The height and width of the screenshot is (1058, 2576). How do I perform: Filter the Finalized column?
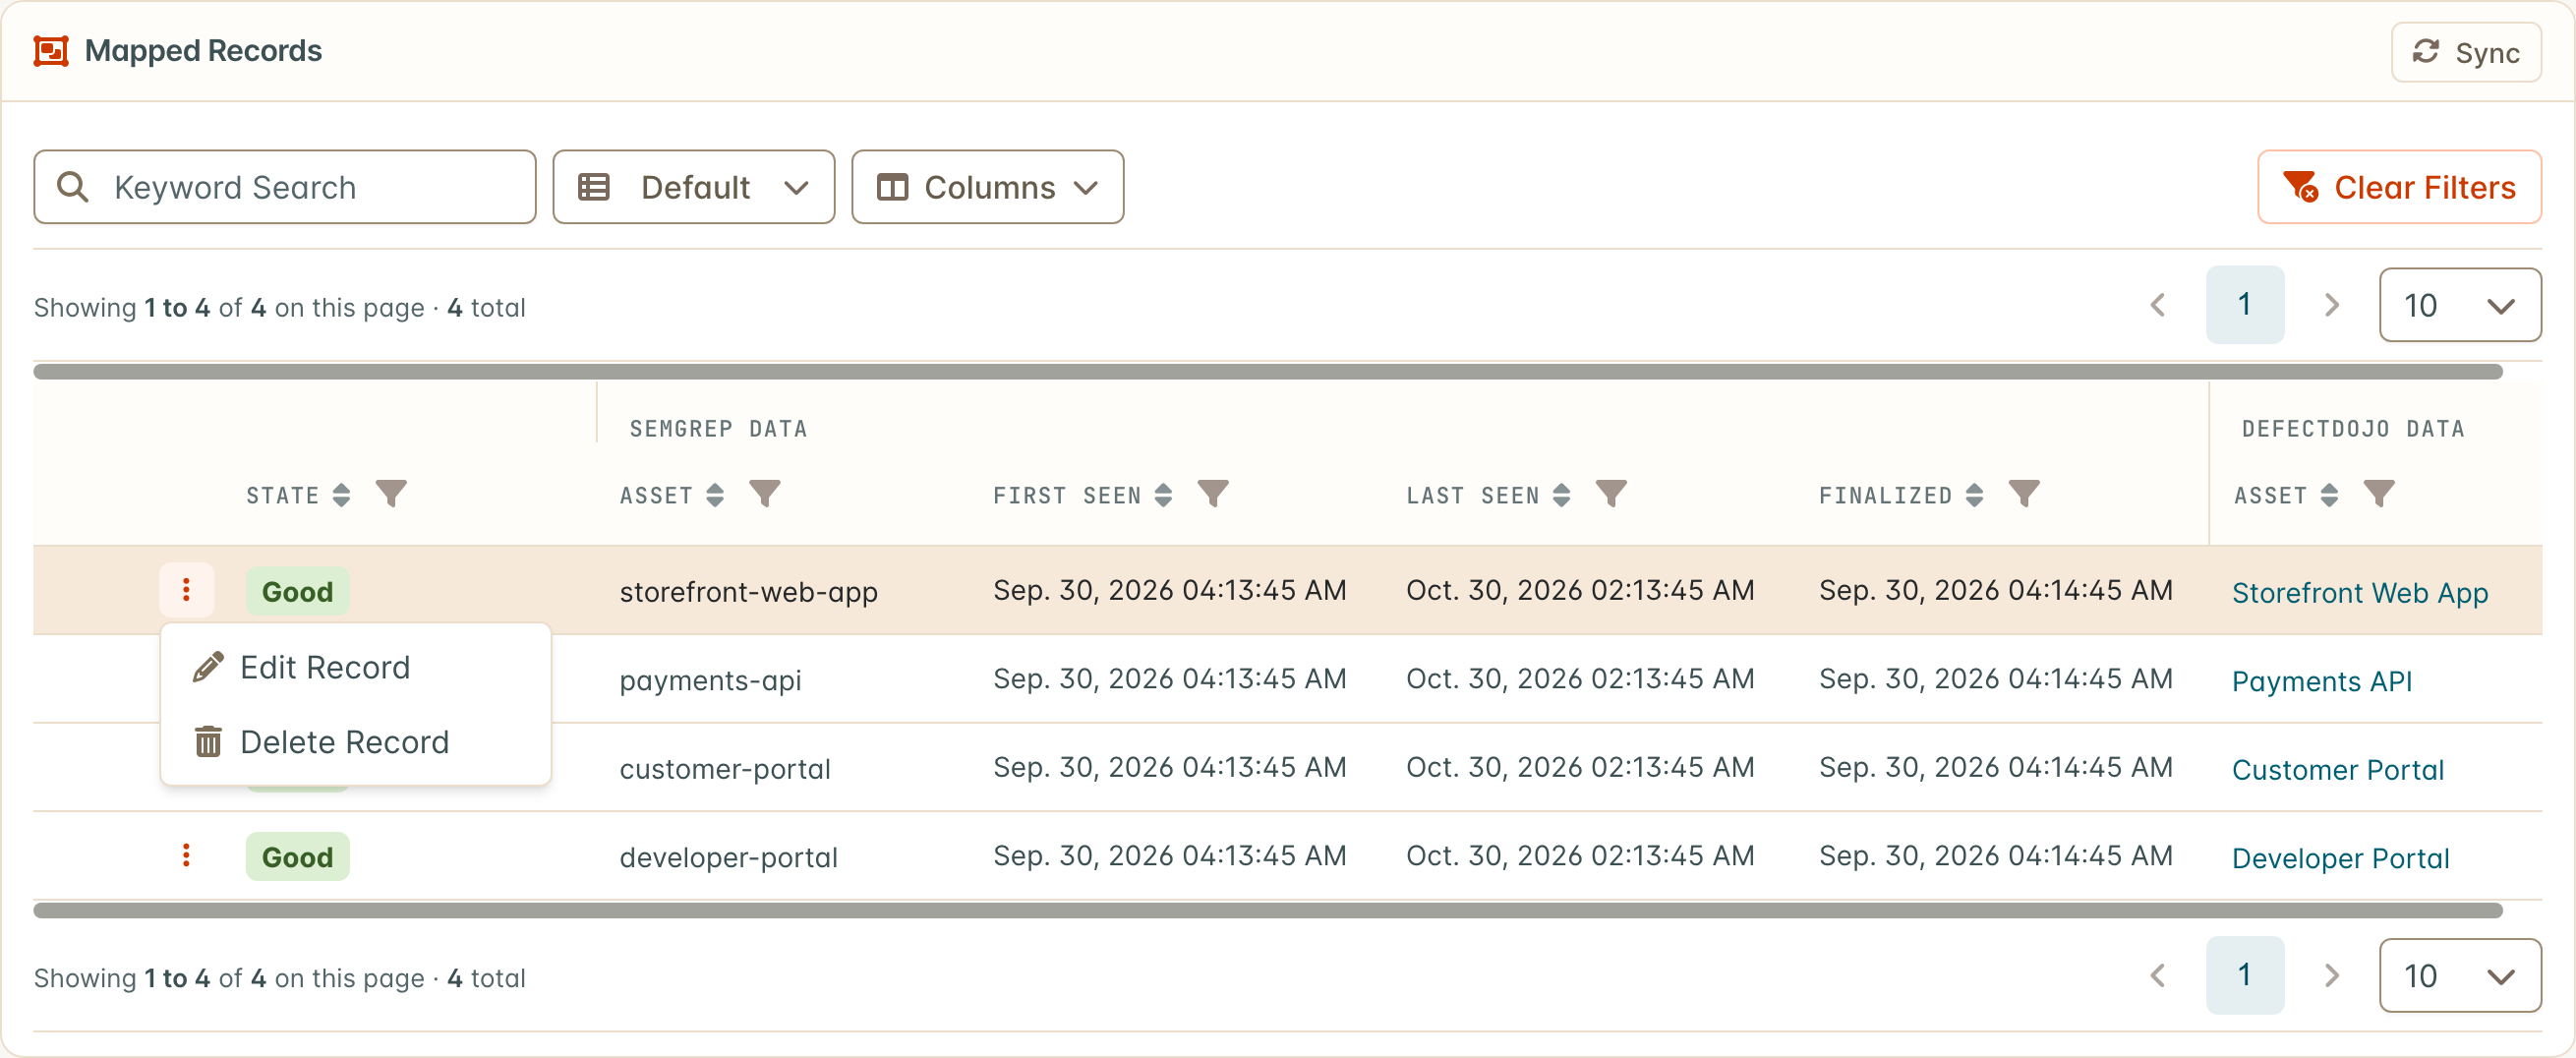click(2024, 494)
